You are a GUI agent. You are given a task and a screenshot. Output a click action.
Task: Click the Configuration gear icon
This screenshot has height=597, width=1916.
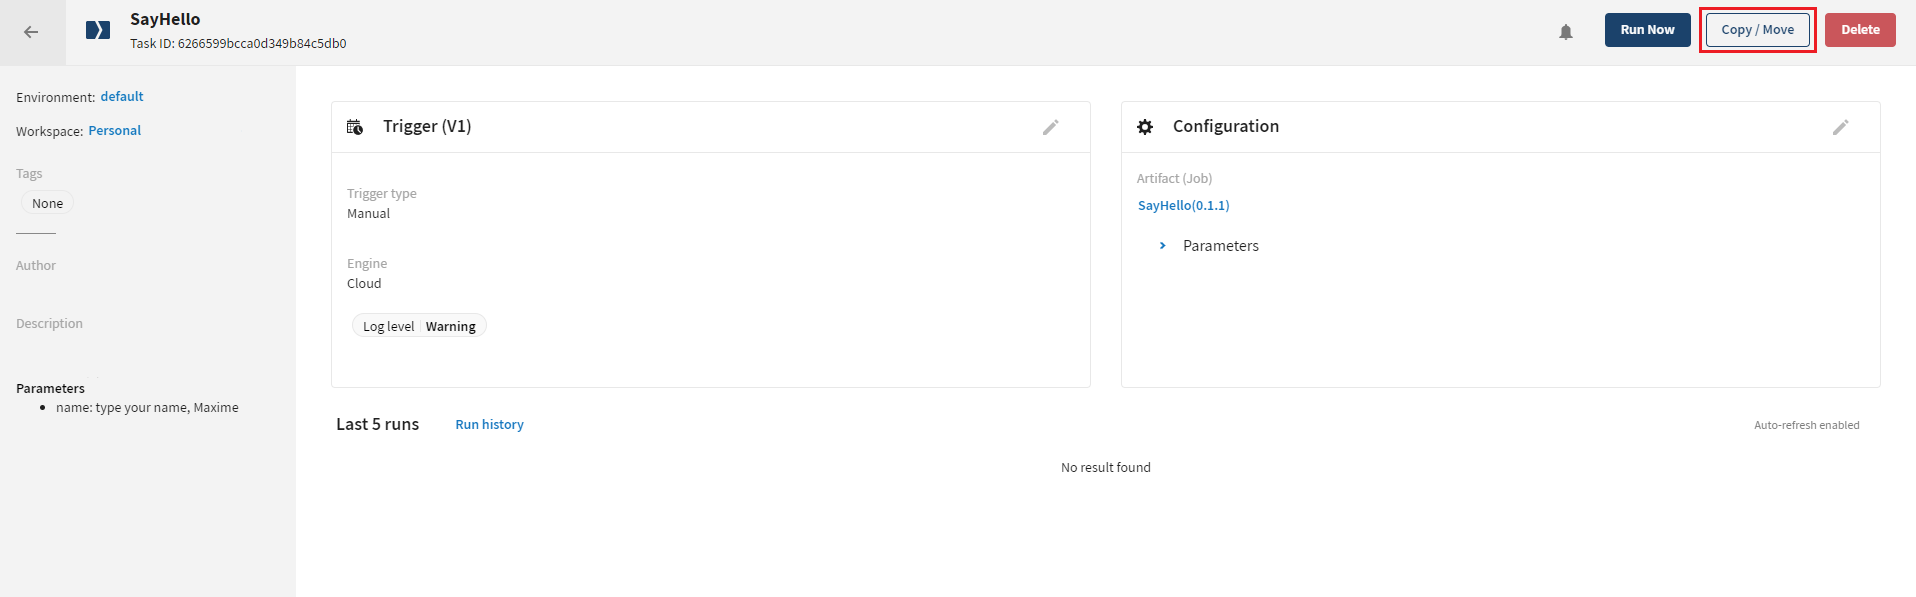coord(1145,127)
